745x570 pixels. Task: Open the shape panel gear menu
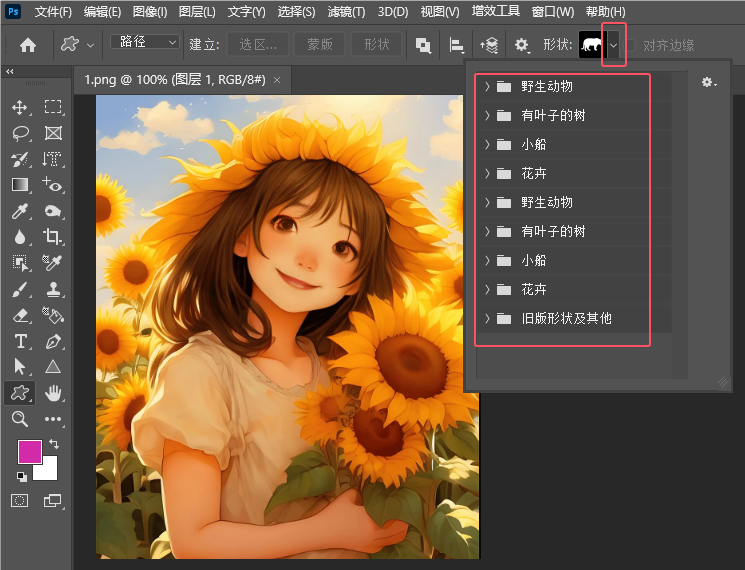pyautogui.click(x=709, y=83)
